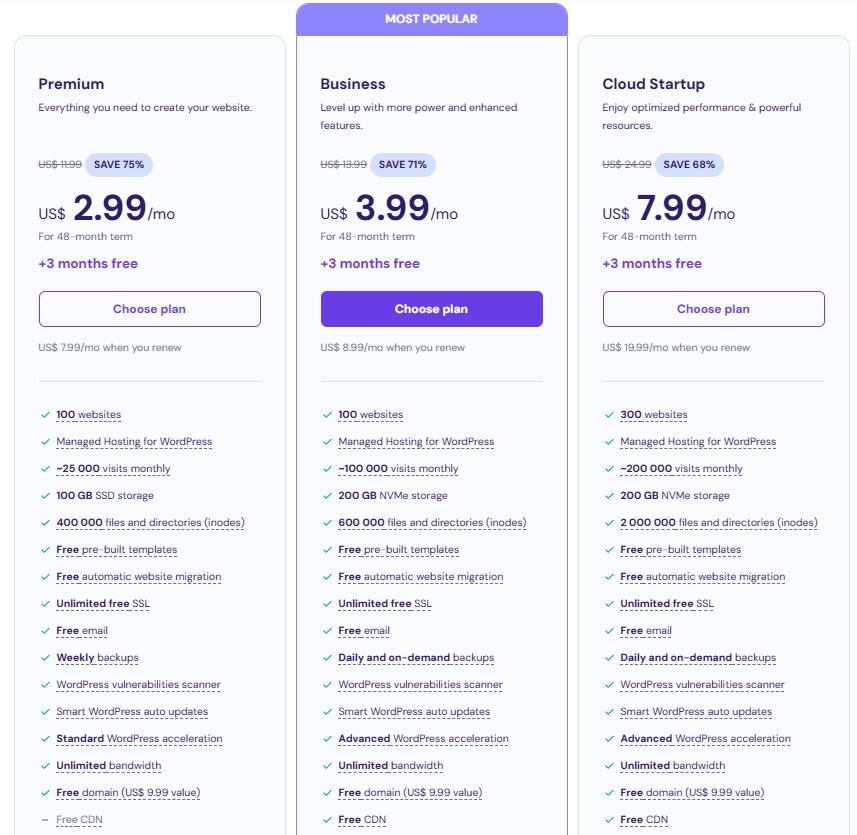Click checkmark icon next to Business 200 GB NVMe storage
The height and width of the screenshot is (835, 857).
point(327,496)
